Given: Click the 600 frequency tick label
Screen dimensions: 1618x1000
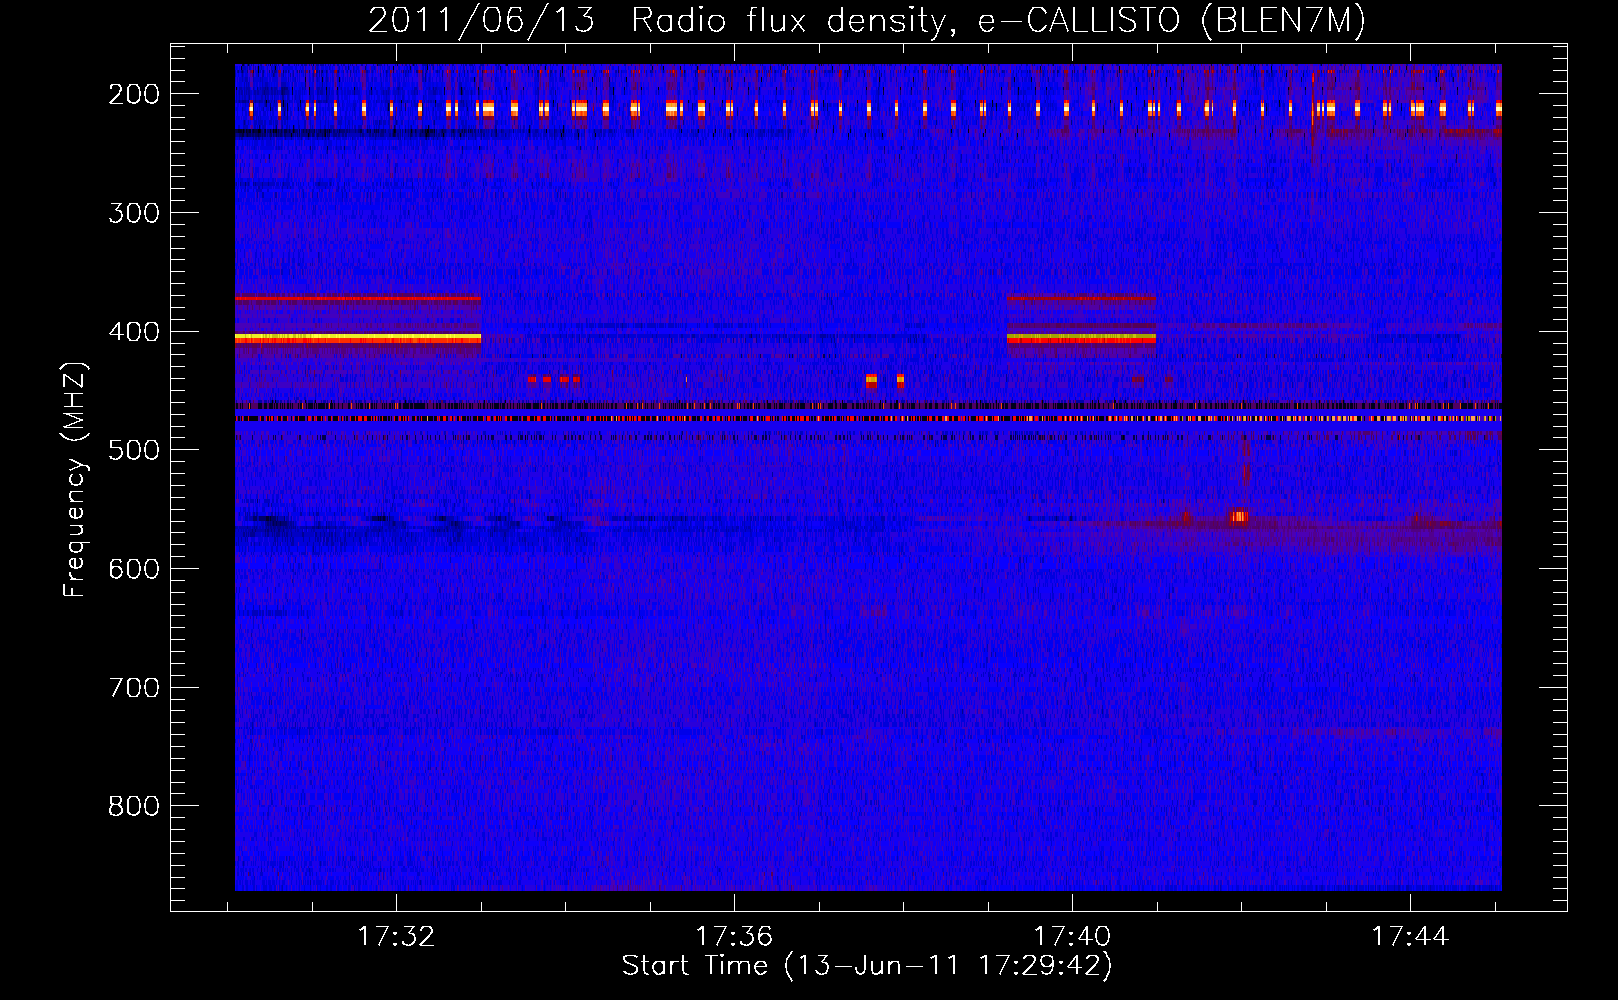Looking at the screenshot, I should [133, 569].
